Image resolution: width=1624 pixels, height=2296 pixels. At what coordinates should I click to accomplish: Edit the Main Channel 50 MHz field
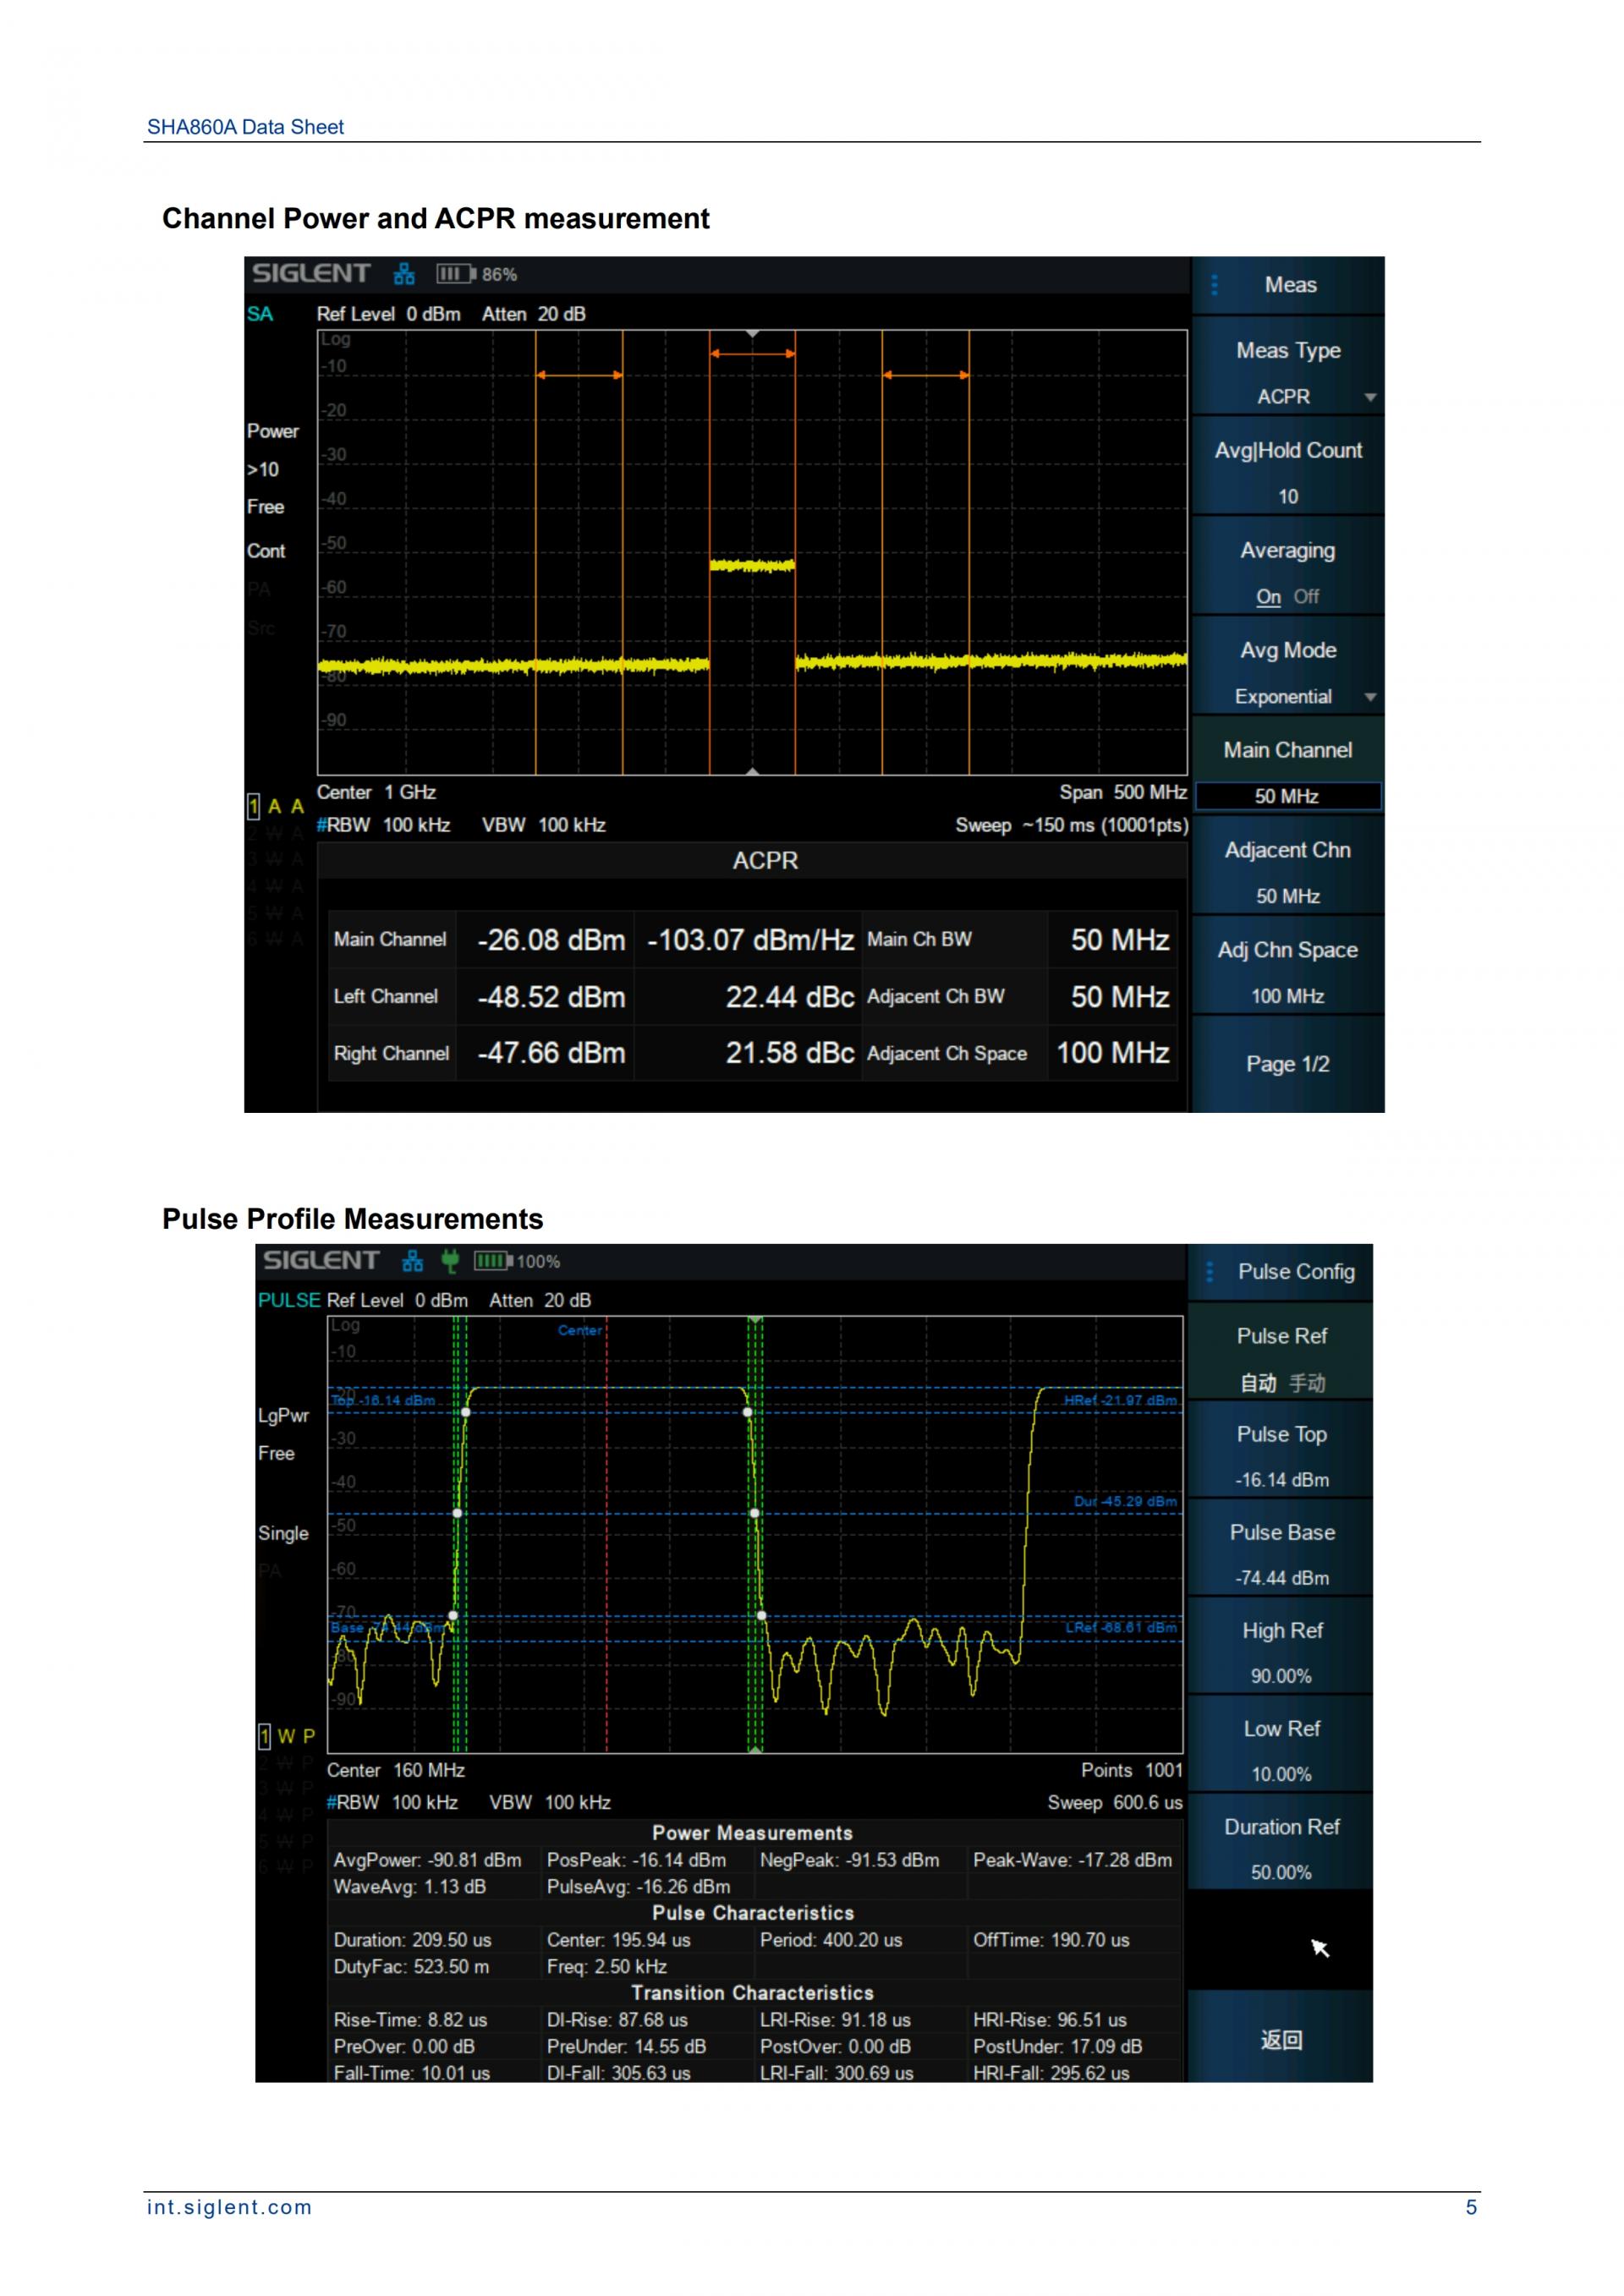(1287, 796)
